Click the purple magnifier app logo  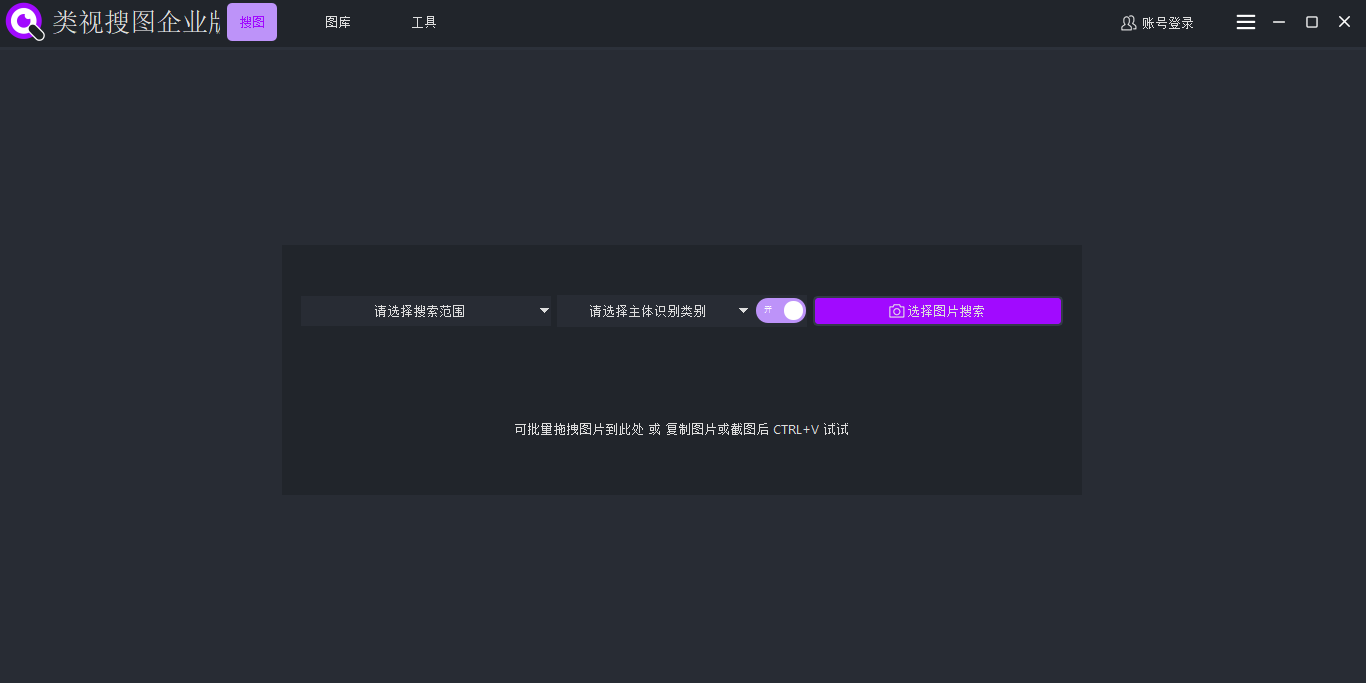25,22
